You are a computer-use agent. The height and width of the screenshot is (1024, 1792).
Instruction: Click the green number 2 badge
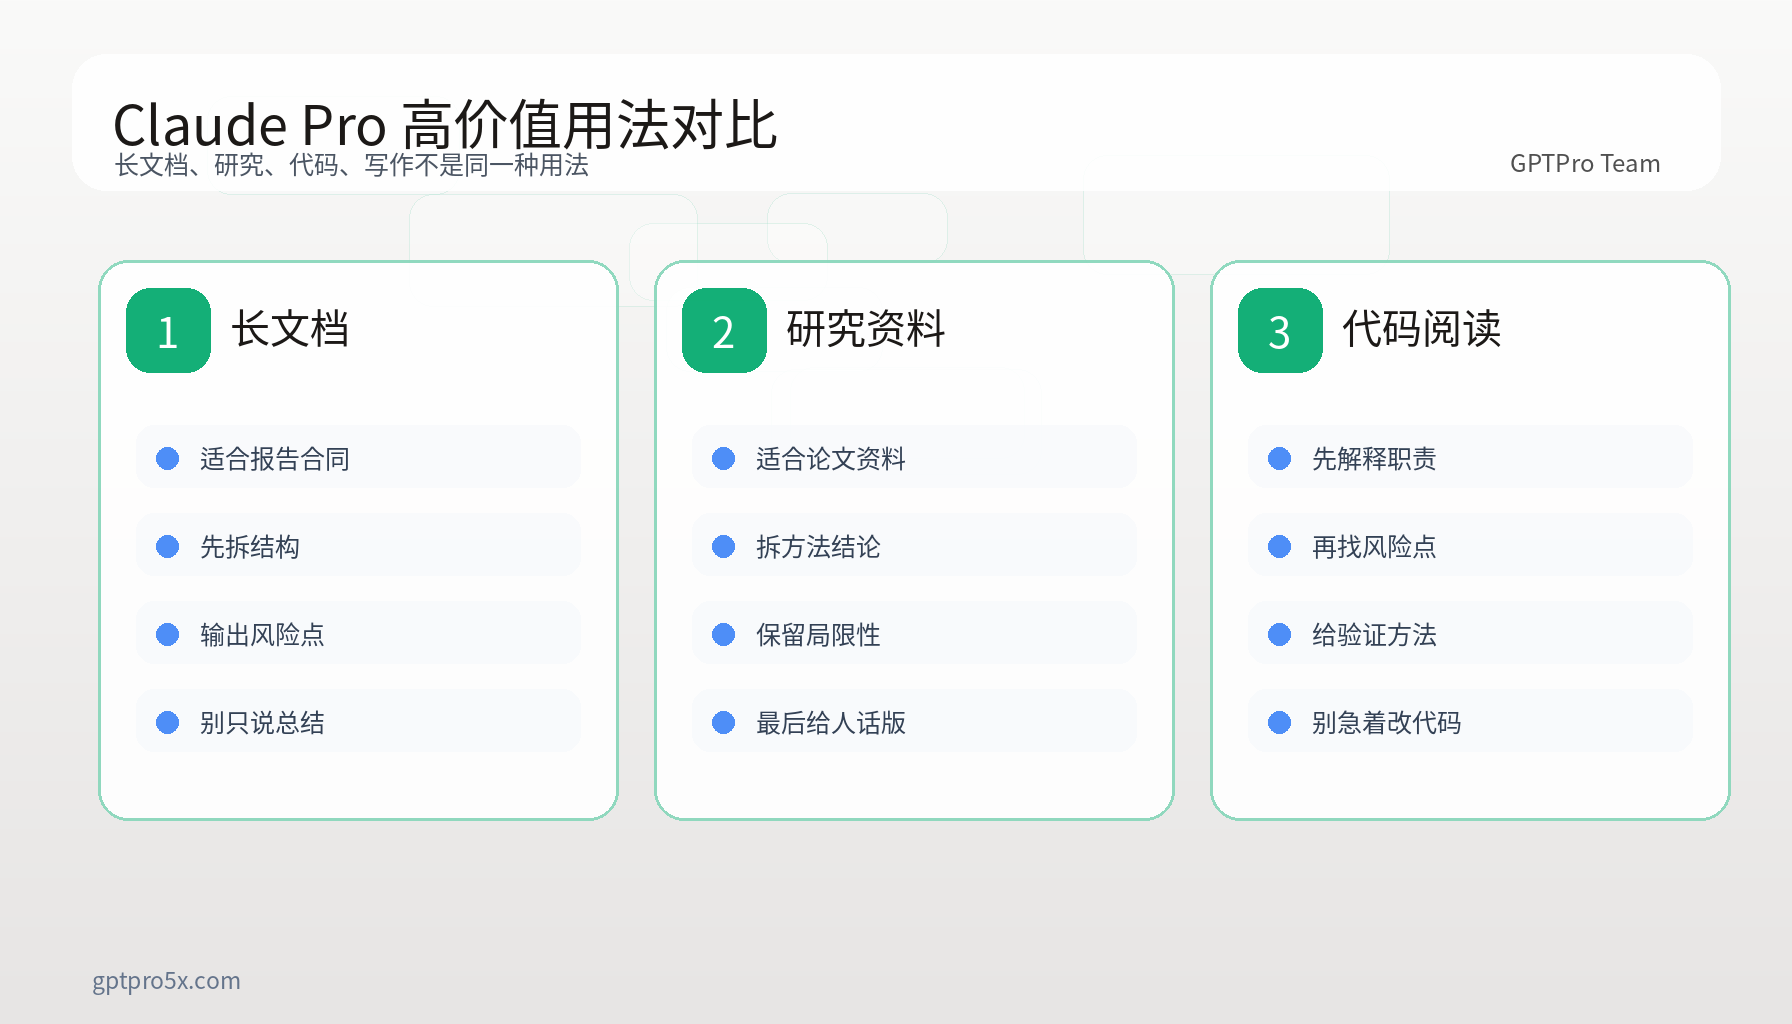pos(724,331)
